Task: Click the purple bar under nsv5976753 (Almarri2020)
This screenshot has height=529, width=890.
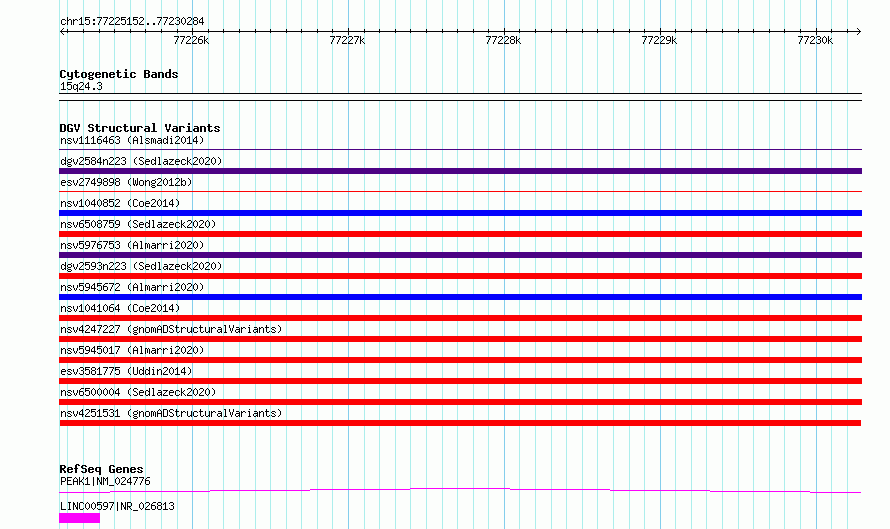Action: click(460, 255)
